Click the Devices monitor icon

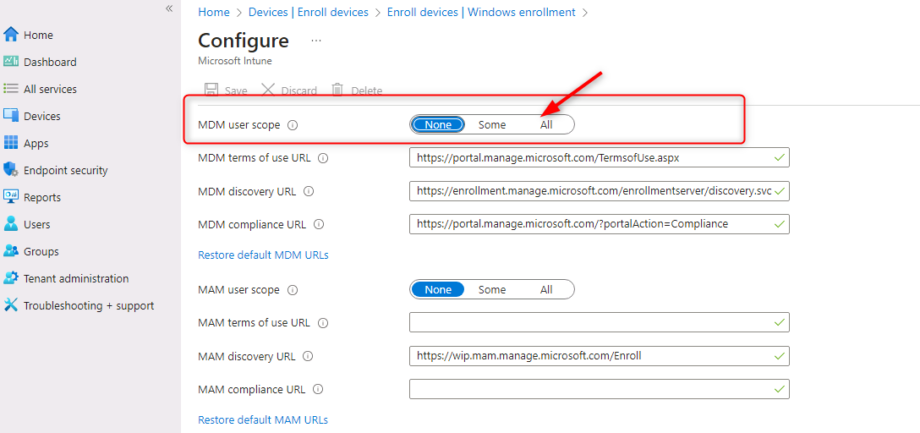tap(11, 116)
